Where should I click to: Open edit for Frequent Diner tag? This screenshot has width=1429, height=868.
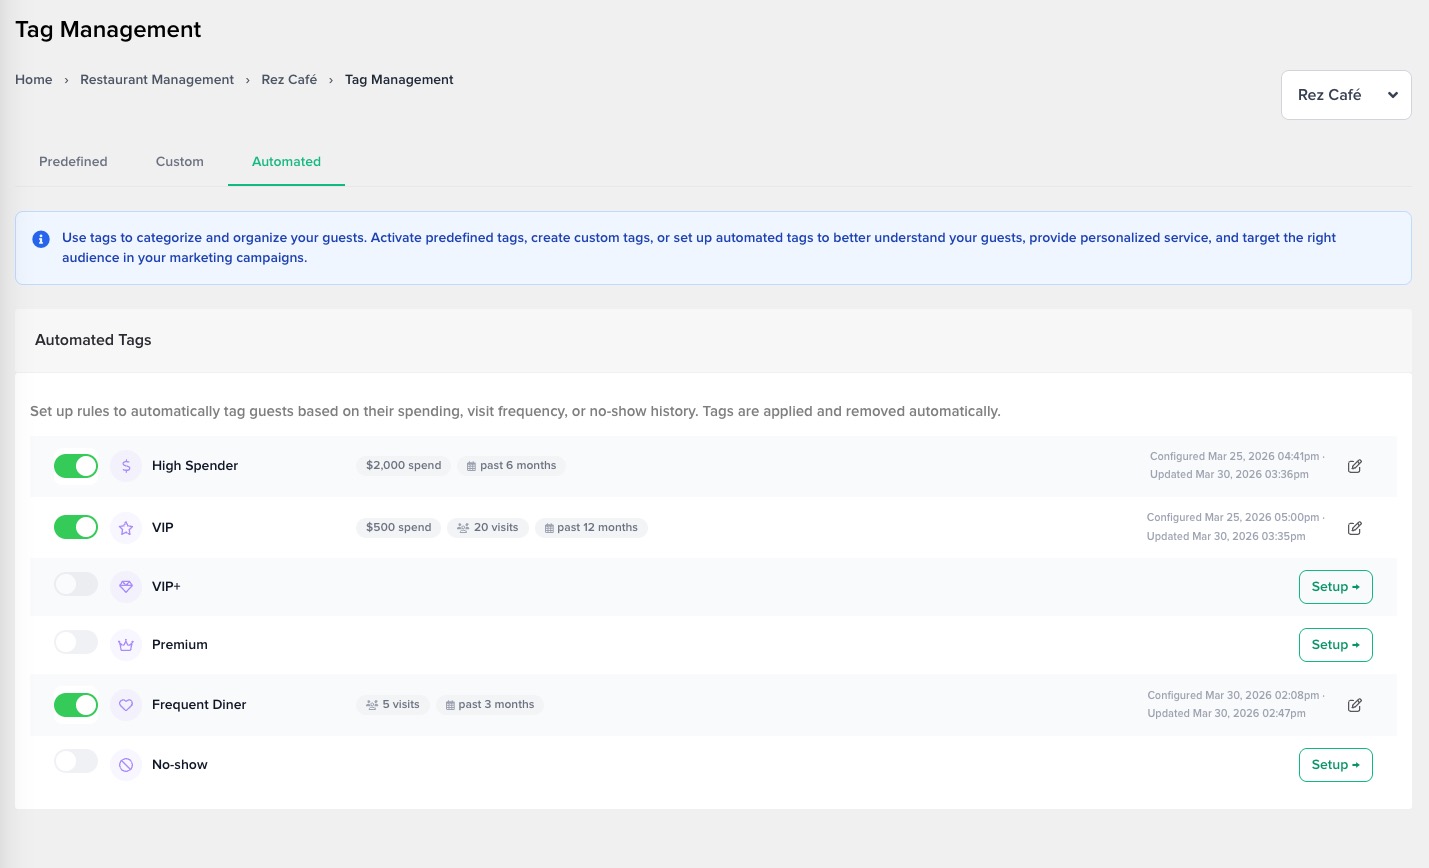click(x=1354, y=705)
